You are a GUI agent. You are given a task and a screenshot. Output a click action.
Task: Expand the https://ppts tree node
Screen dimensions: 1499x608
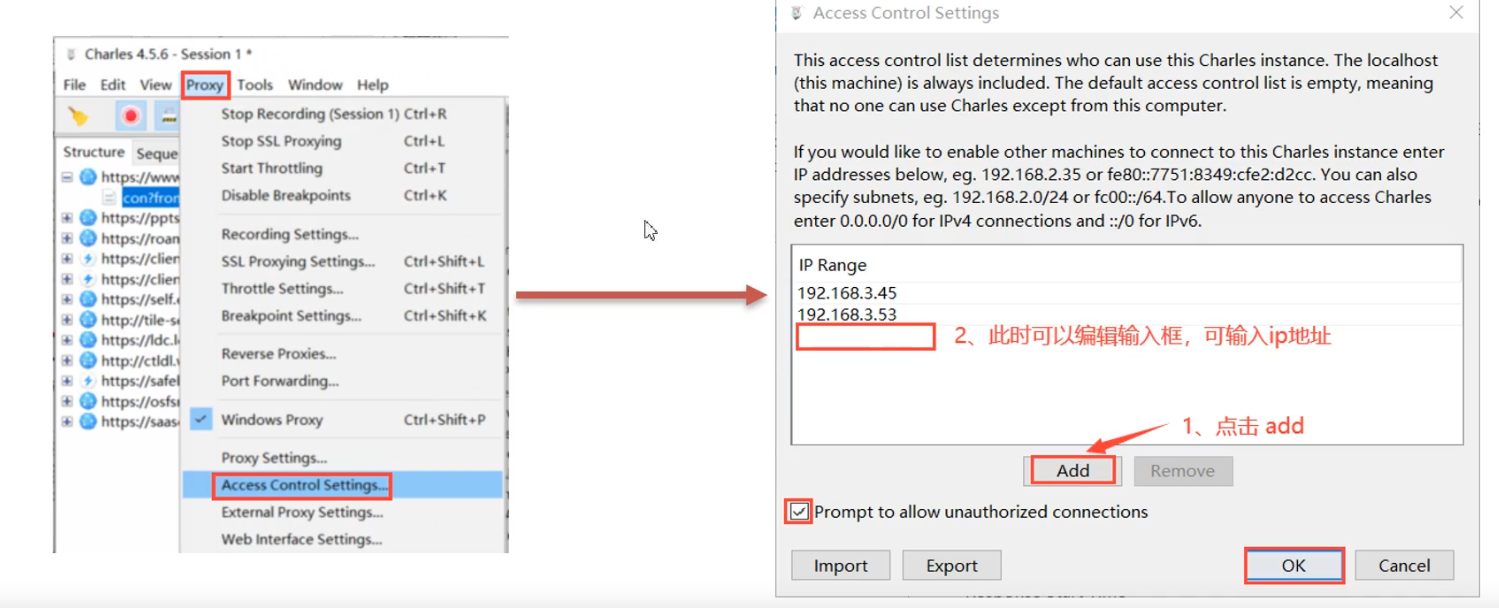pyautogui.click(x=67, y=218)
